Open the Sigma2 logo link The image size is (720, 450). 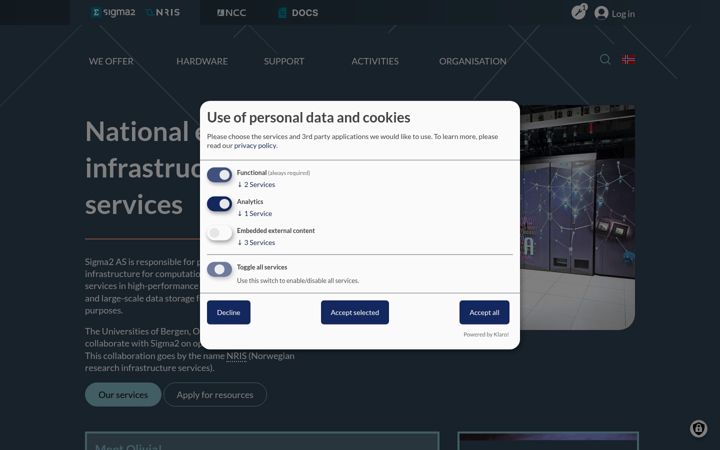[113, 12]
